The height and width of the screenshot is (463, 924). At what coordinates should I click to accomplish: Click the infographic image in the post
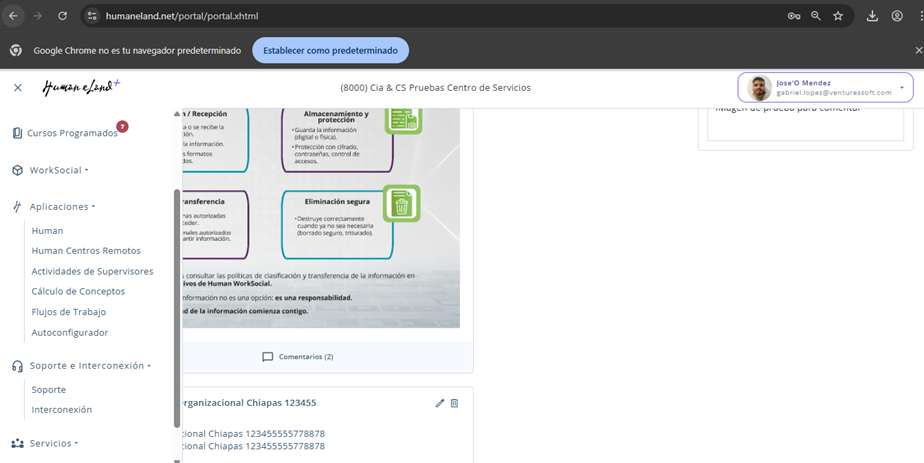pyautogui.click(x=318, y=218)
